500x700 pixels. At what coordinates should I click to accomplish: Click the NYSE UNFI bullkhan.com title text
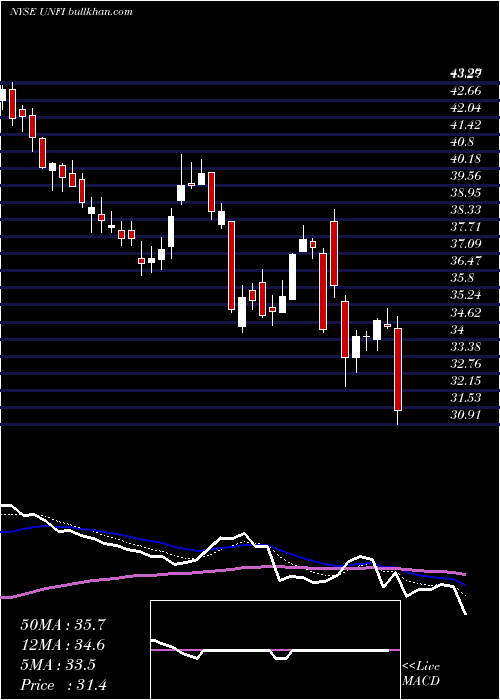[x=71, y=12]
